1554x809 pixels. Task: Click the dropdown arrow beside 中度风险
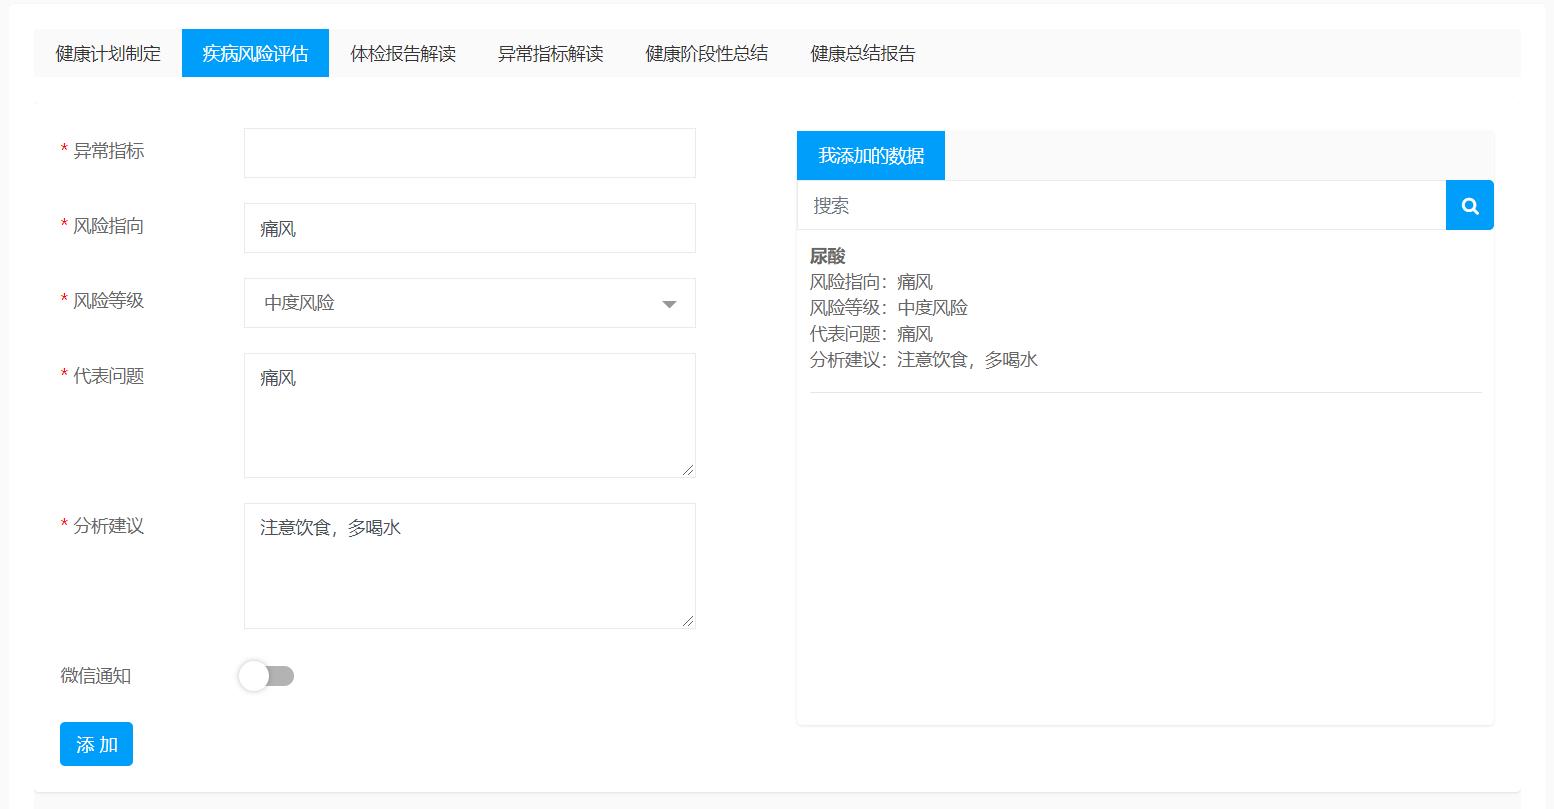669,304
